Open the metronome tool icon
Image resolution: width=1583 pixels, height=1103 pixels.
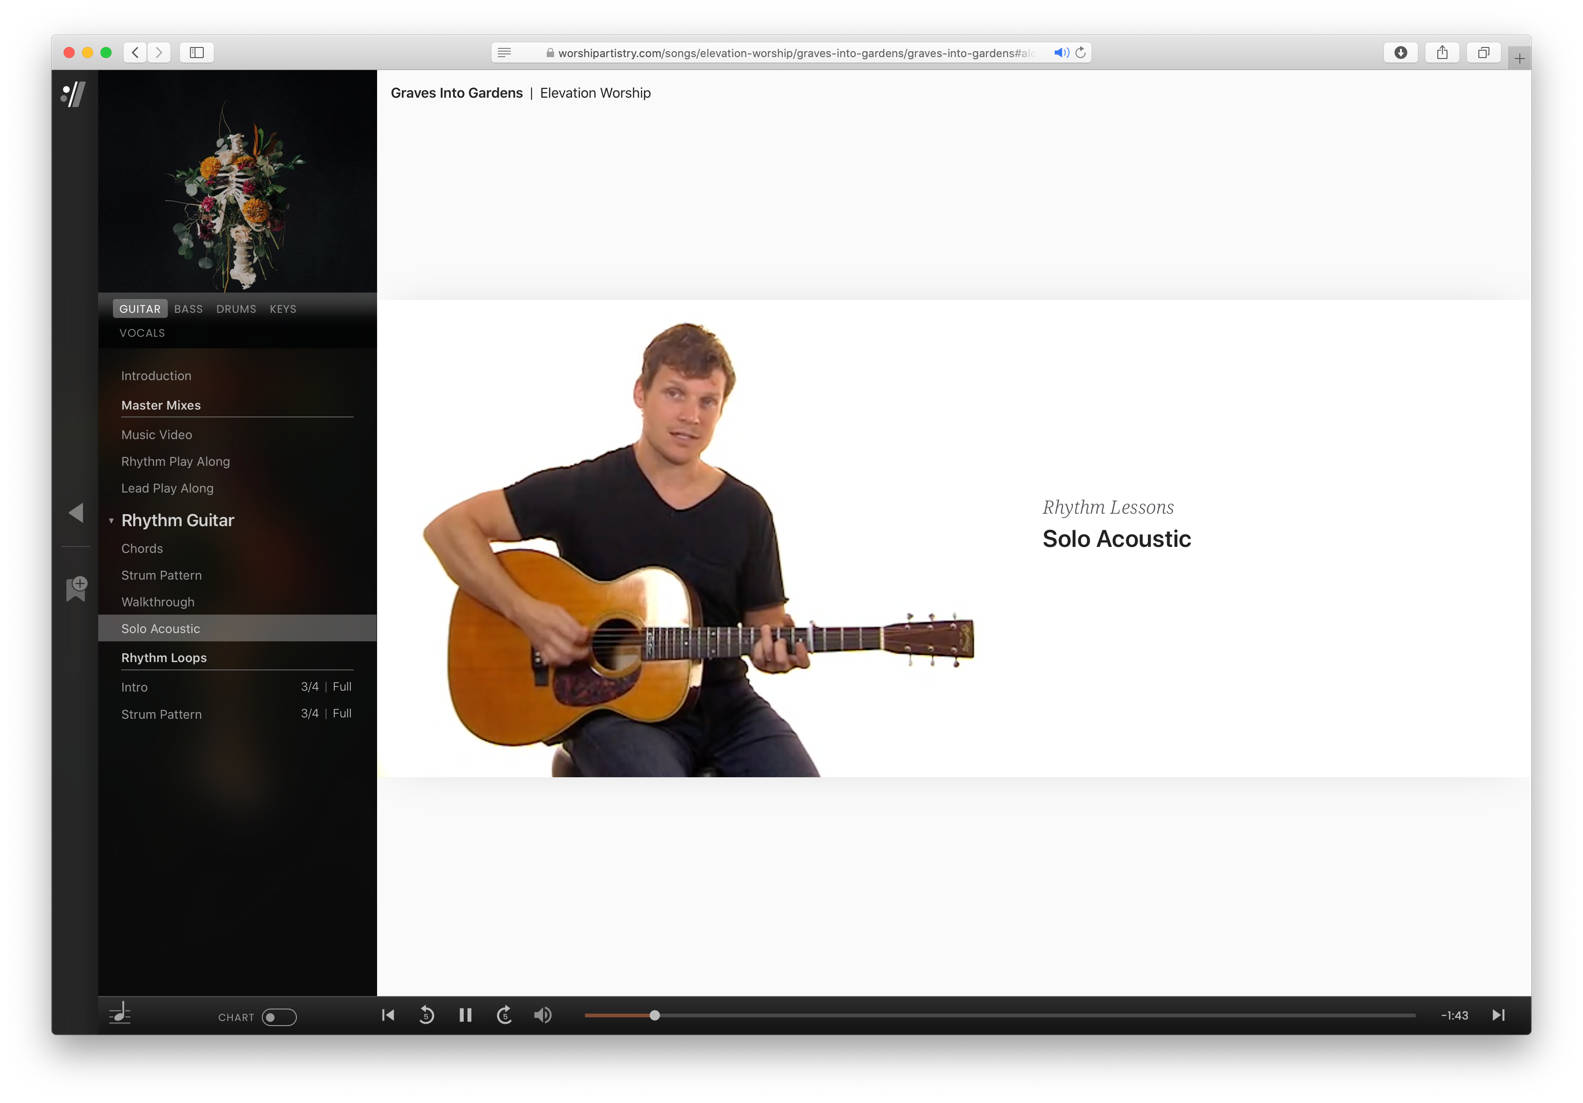click(120, 1014)
